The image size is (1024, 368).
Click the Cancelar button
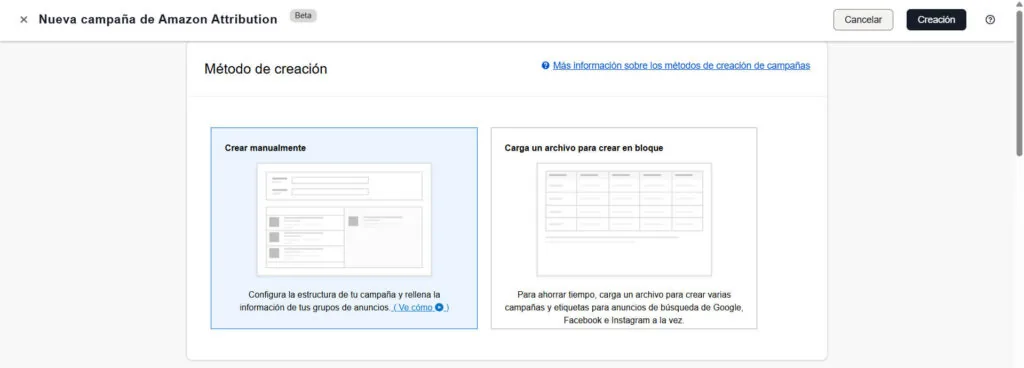tap(863, 20)
